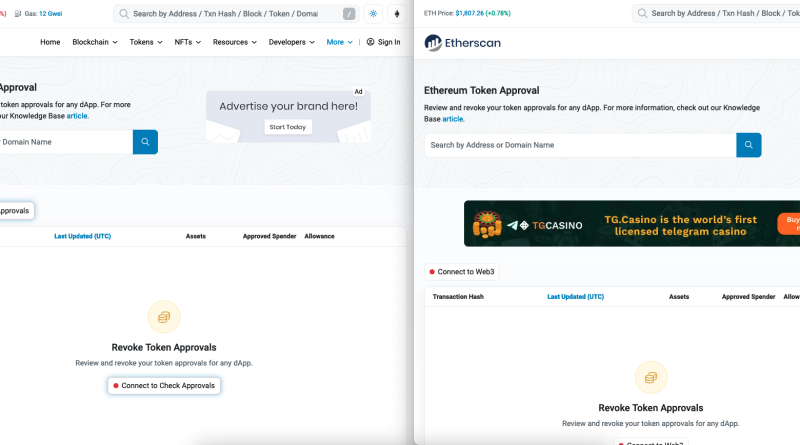Click blue search button in left window approval search
The height and width of the screenshot is (445, 800).
tap(145, 142)
